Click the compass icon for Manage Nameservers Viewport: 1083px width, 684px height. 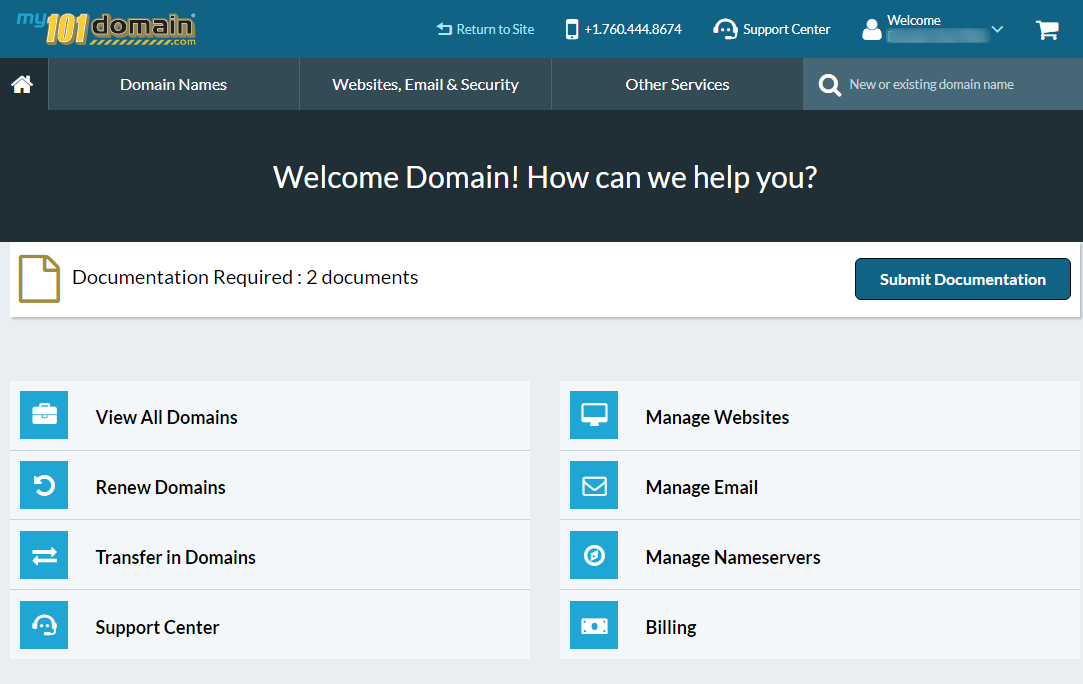tap(594, 555)
